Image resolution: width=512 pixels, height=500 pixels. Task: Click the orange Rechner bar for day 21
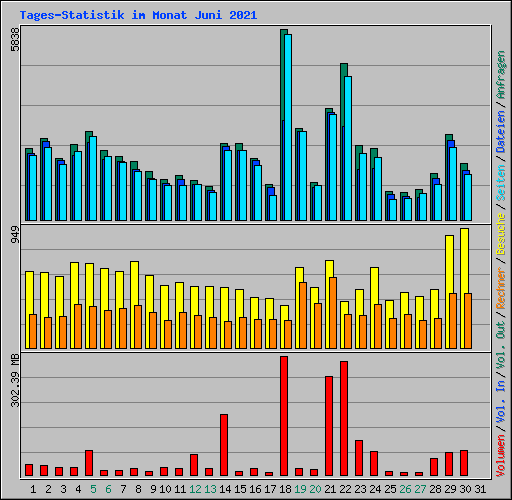tap(333, 313)
